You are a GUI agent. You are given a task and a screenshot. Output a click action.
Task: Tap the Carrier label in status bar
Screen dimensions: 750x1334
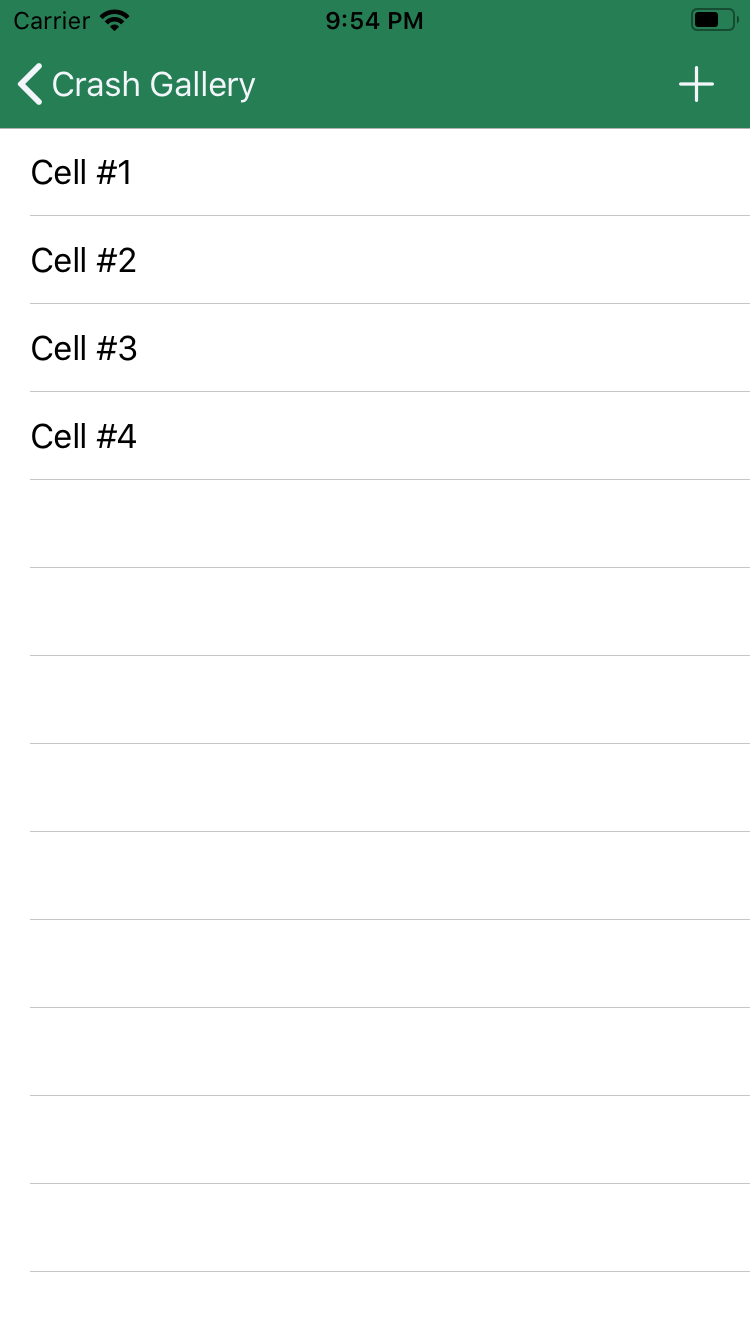[x=51, y=20]
